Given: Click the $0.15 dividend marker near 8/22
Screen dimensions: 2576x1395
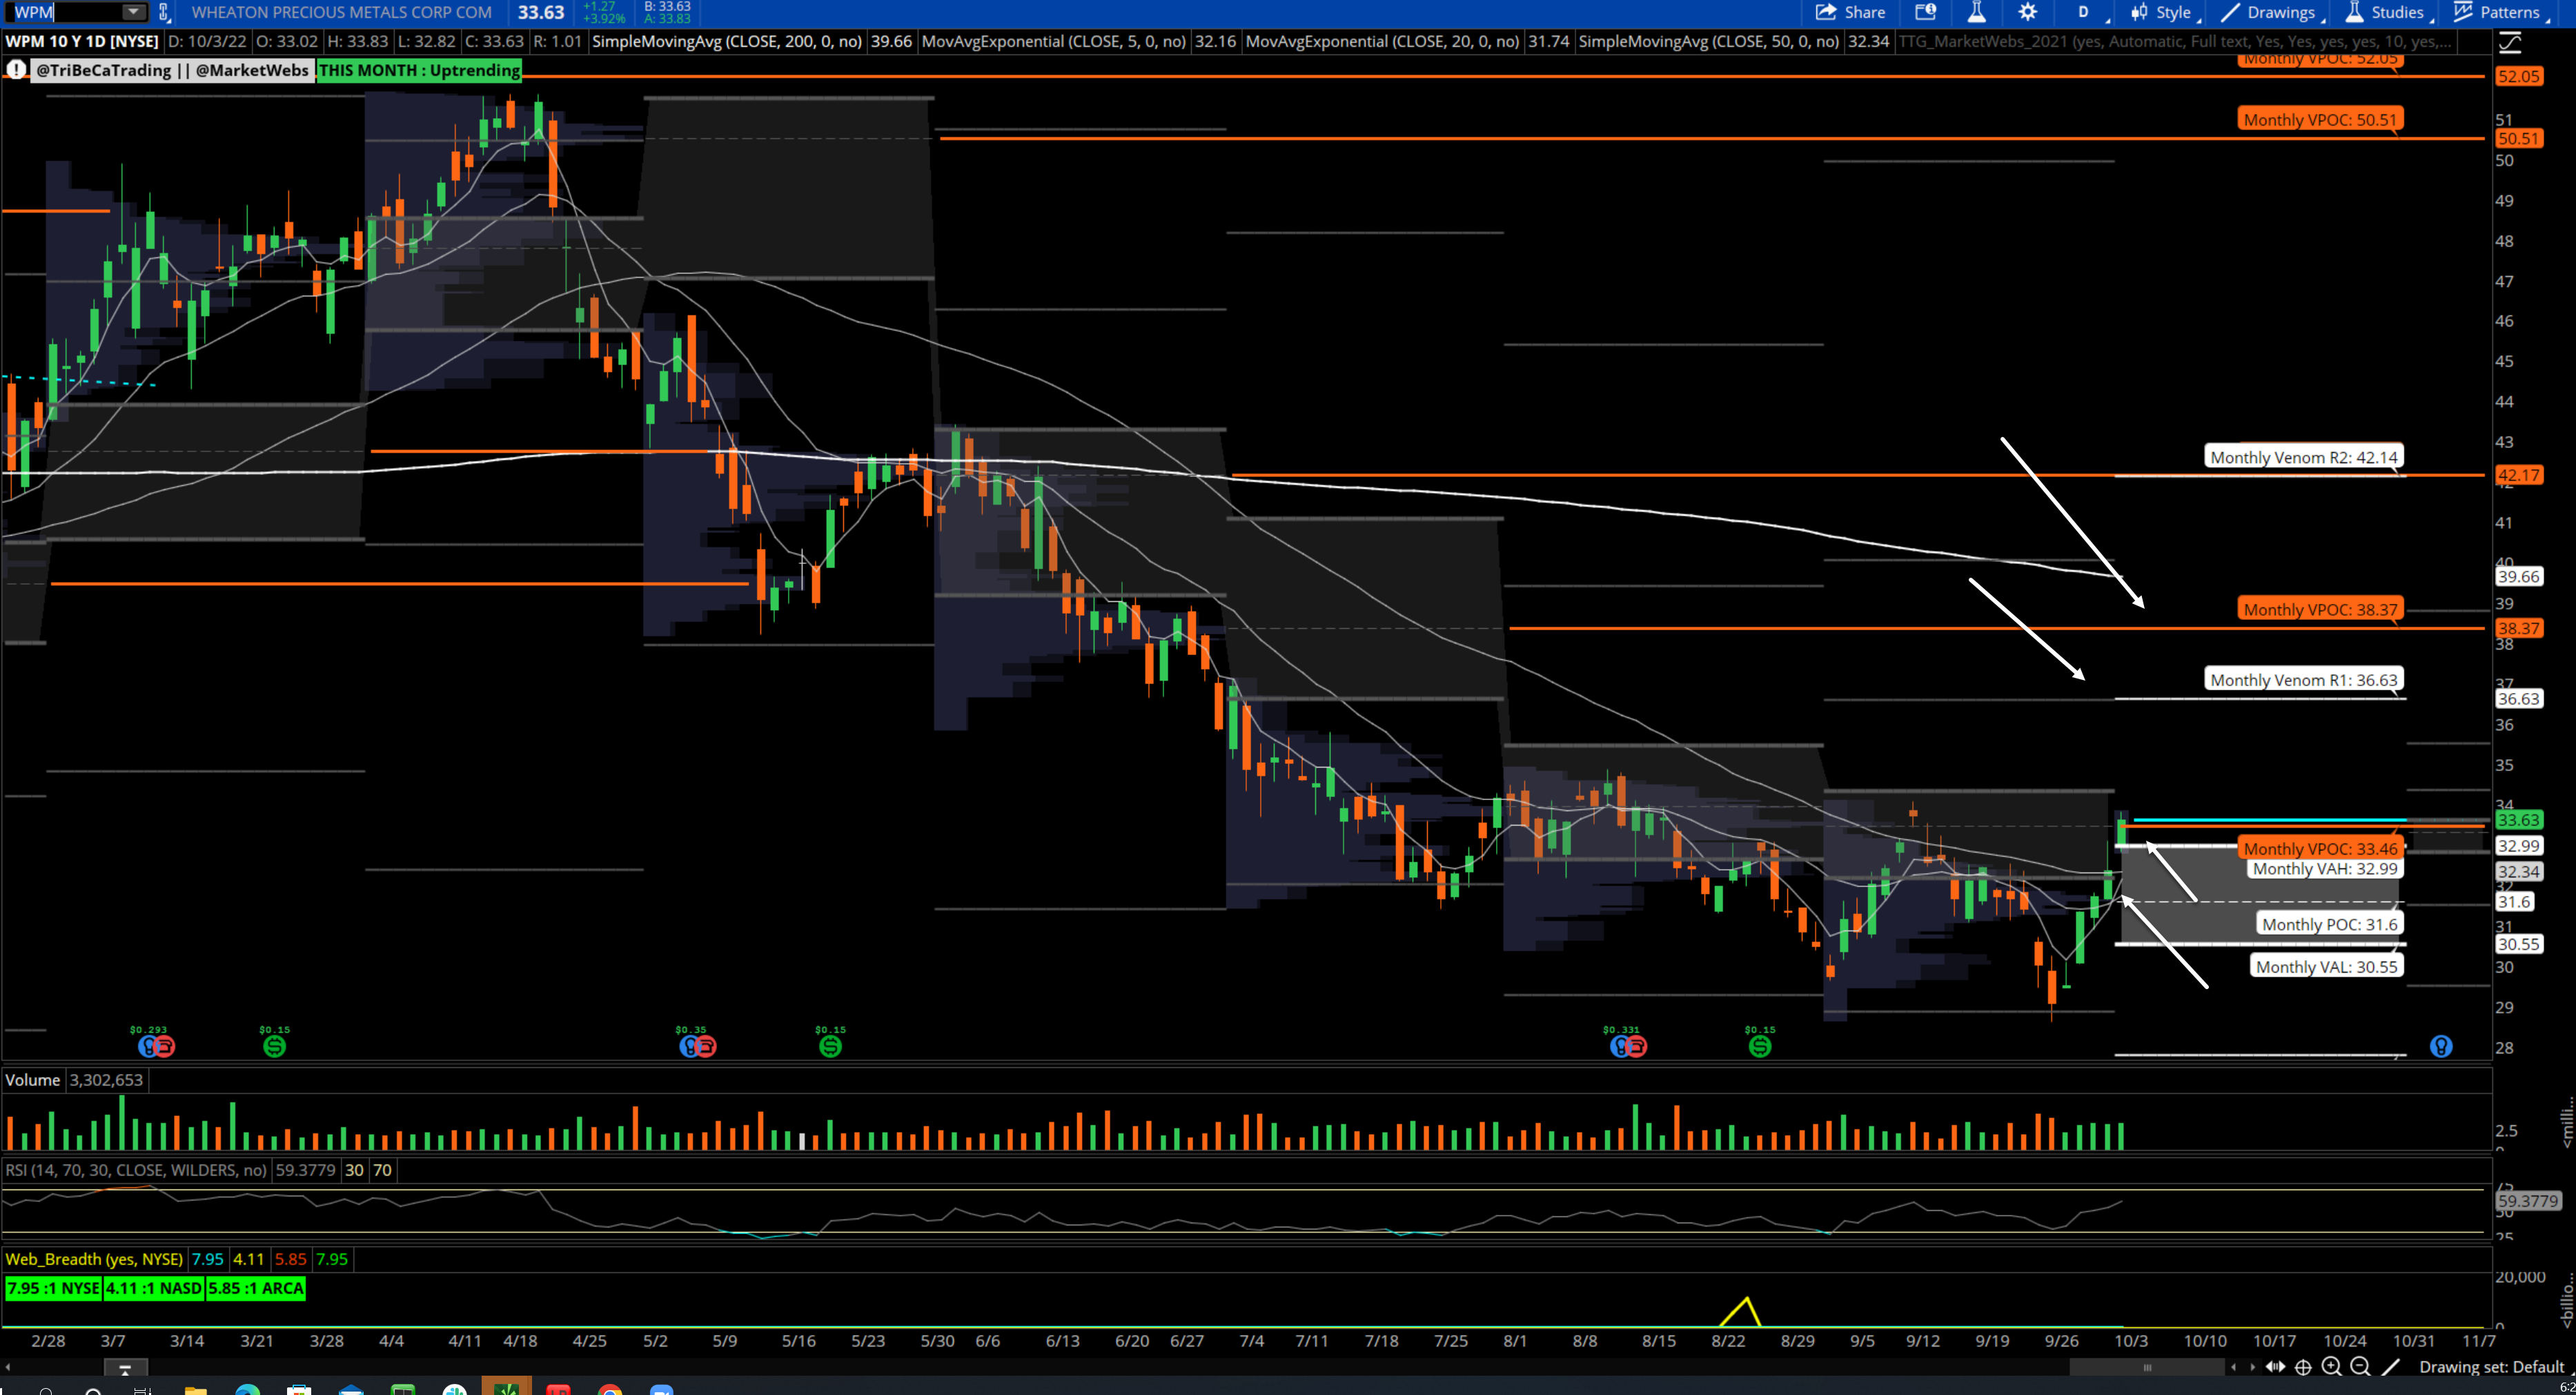Looking at the screenshot, I should tap(1760, 1046).
